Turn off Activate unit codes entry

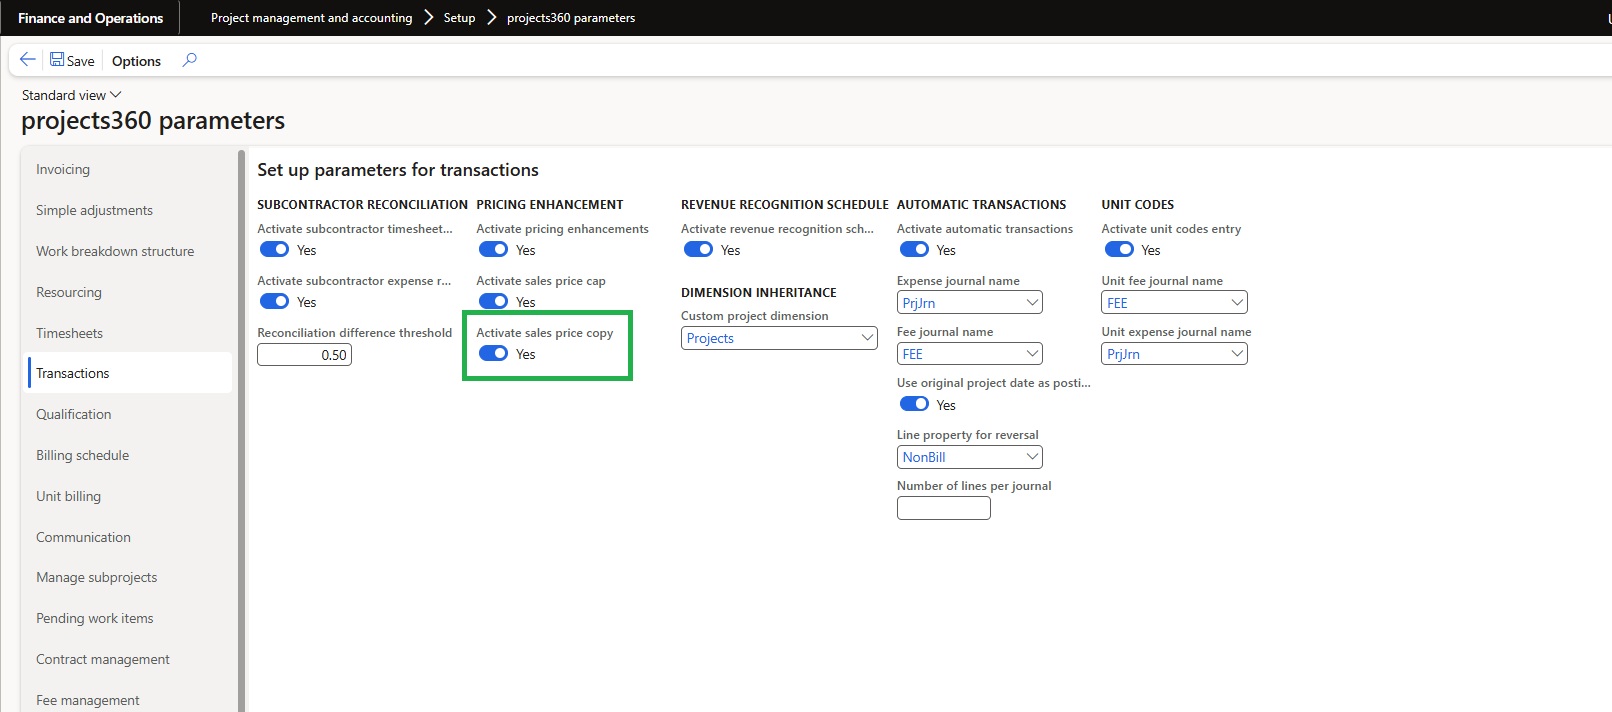tap(1118, 249)
